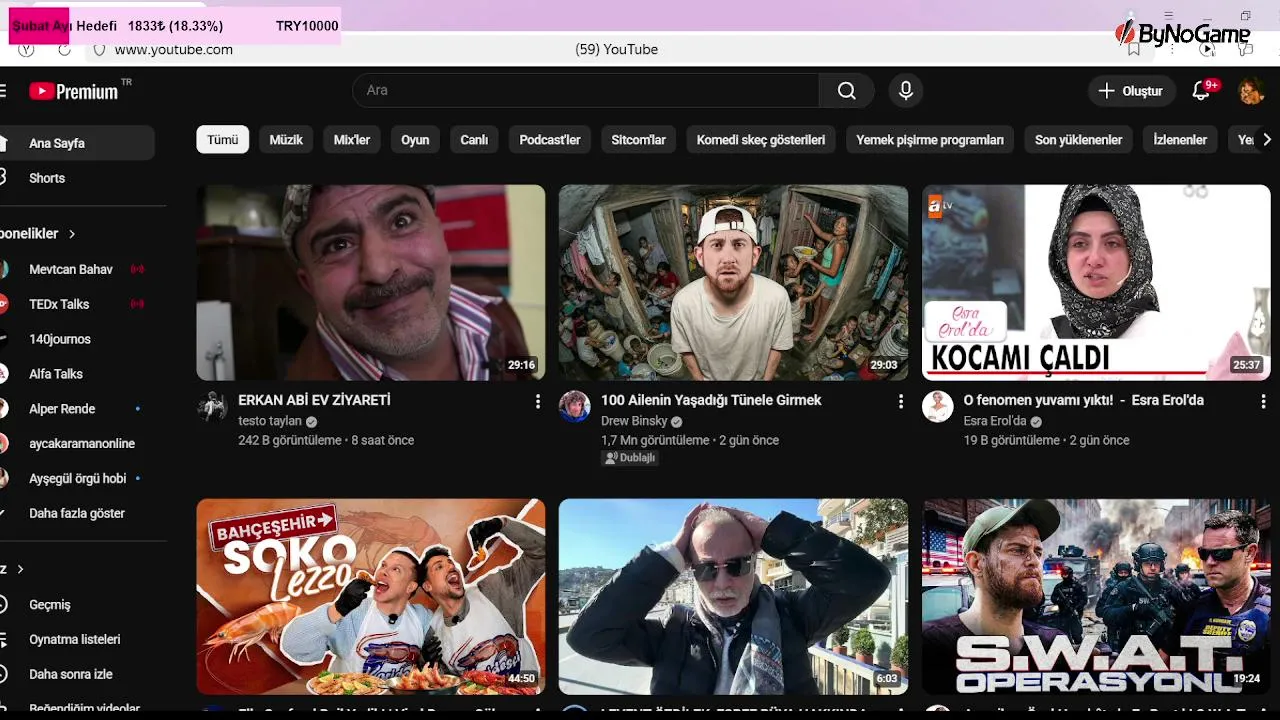1280x720 pixels.
Task: Open the 6:03 duration video thumbnail
Action: (x=733, y=597)
